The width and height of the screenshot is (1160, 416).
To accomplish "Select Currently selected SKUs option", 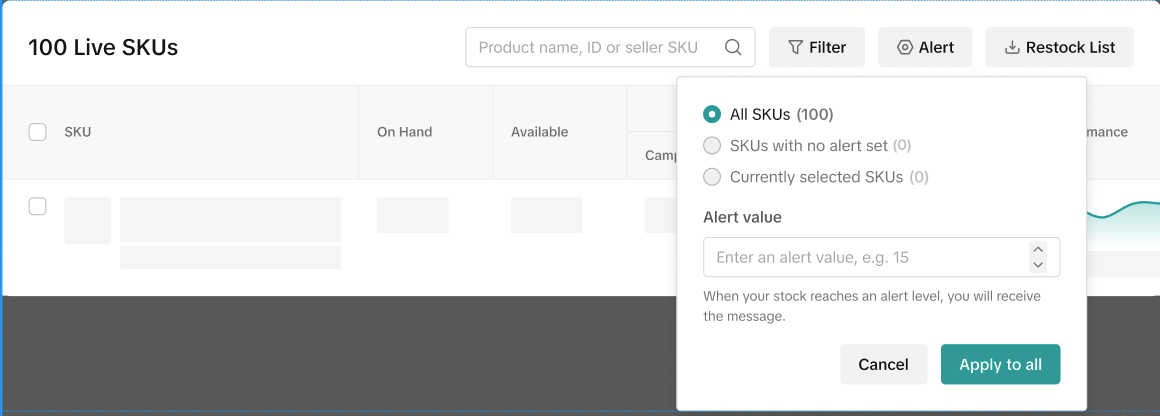I will [712, 177].
